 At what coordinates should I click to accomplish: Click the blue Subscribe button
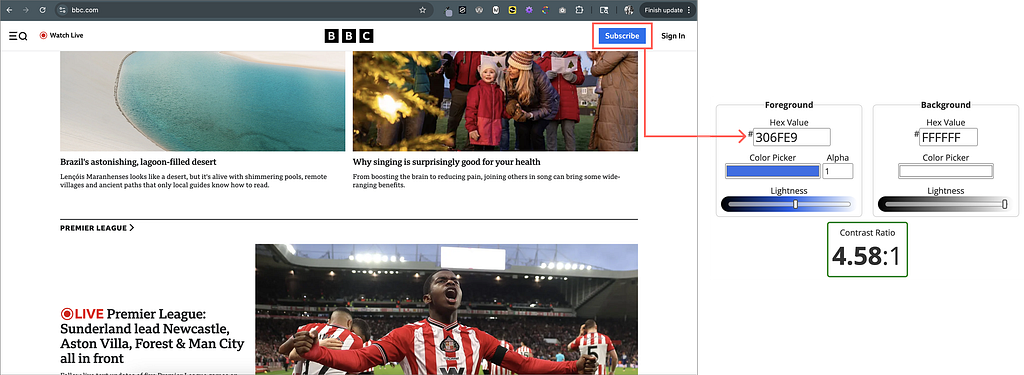pyautogui.click(x=622, y=36)
